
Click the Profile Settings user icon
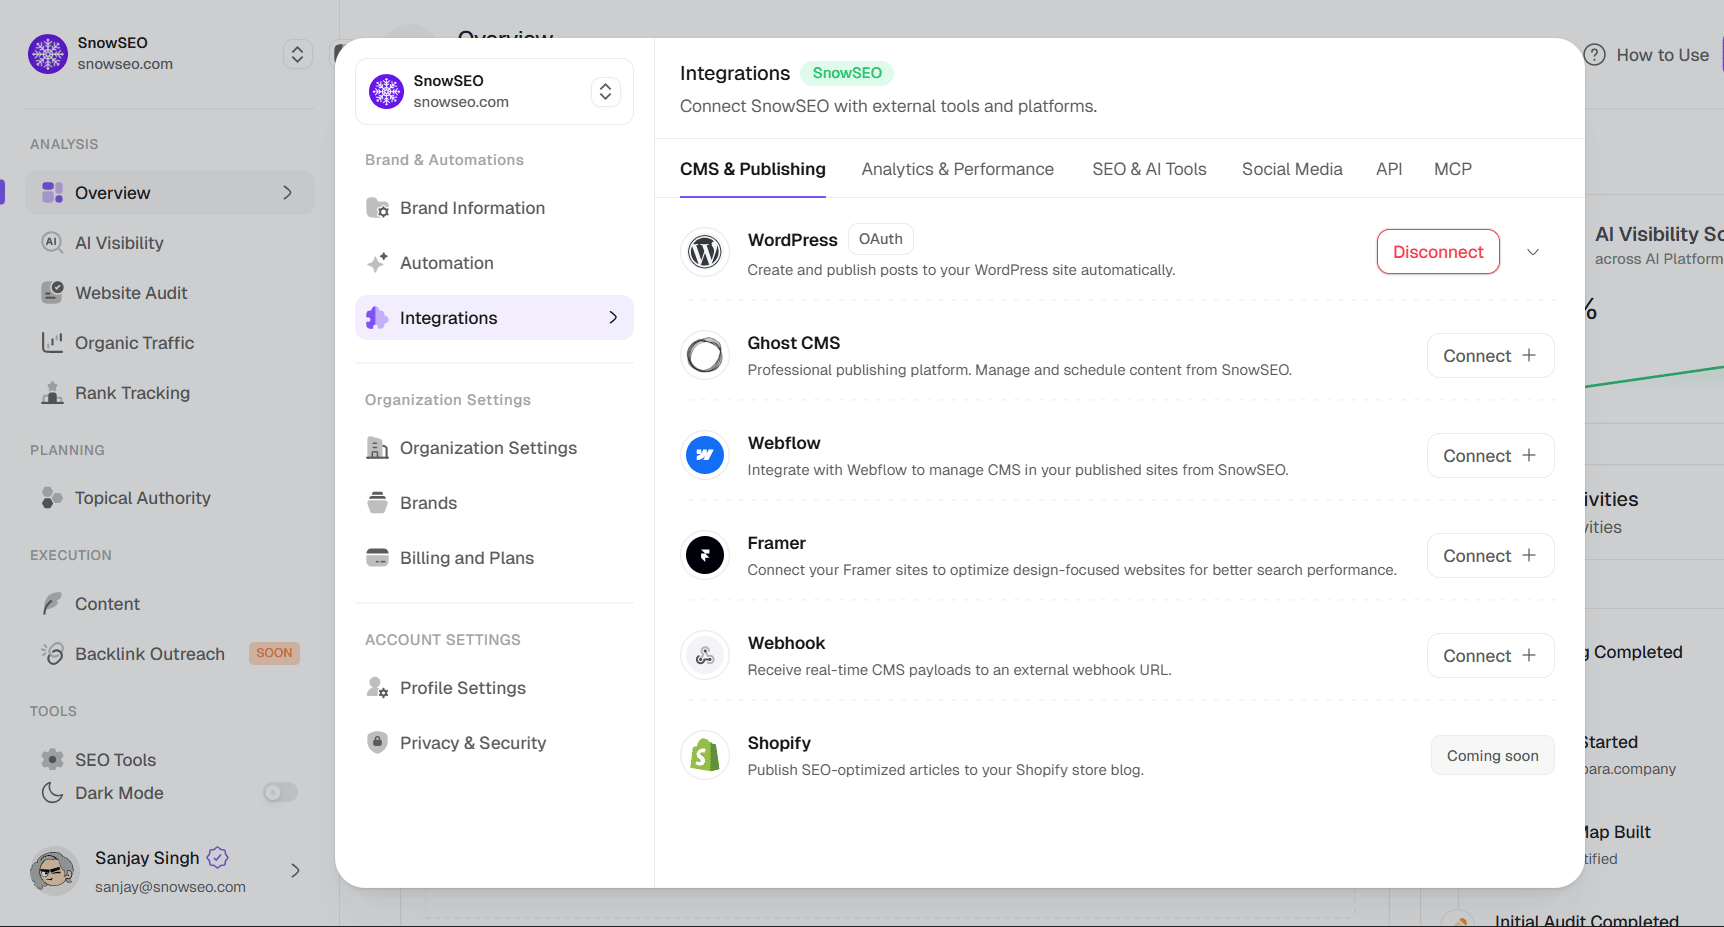(377, 688)
